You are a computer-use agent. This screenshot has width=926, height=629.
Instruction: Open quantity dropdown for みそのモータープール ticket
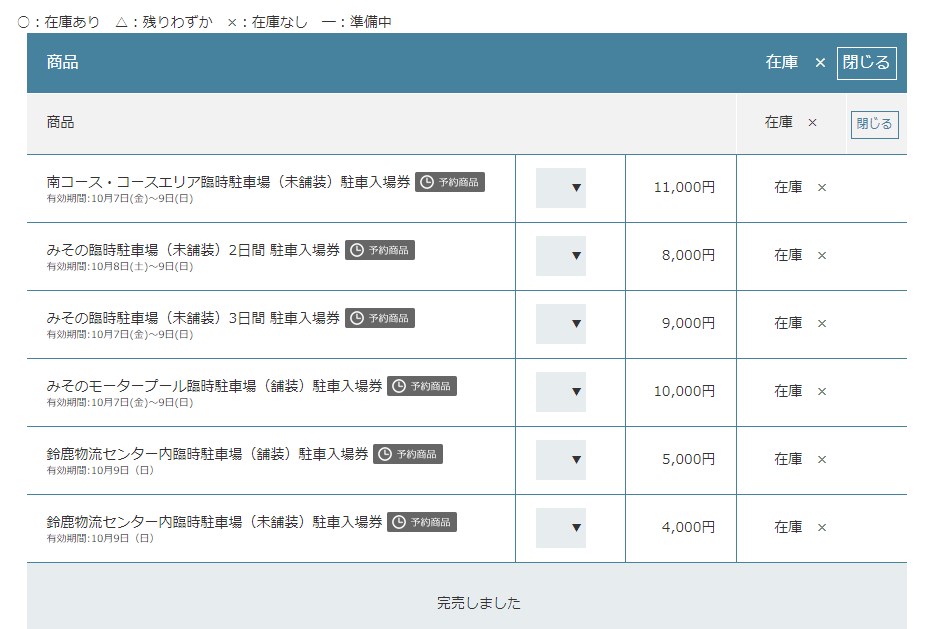(x=561, y=392)
